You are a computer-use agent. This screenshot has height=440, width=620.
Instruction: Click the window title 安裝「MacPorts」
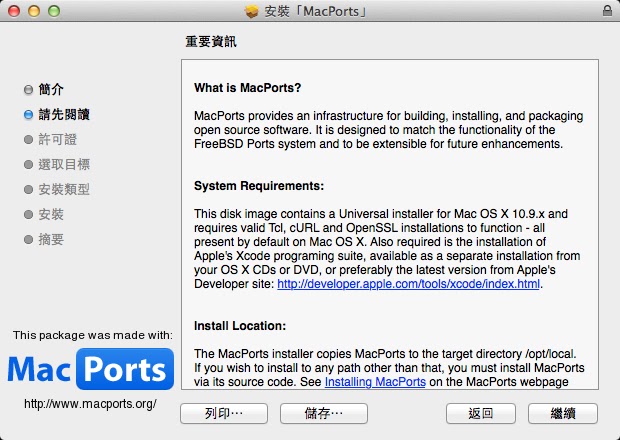[x=316, y=11]
